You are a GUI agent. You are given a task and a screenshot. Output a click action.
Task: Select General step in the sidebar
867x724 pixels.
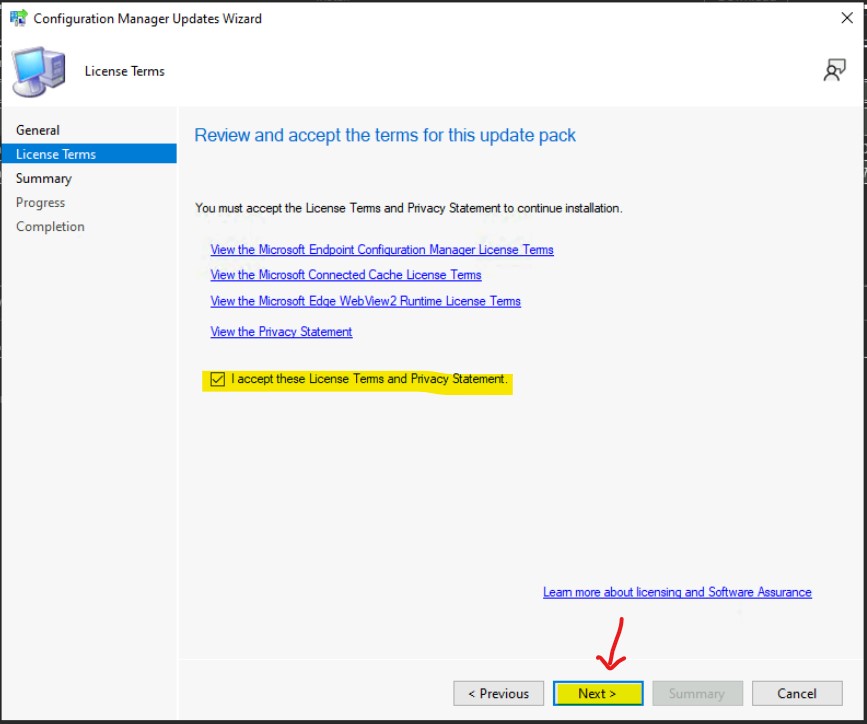click(38, 130)
